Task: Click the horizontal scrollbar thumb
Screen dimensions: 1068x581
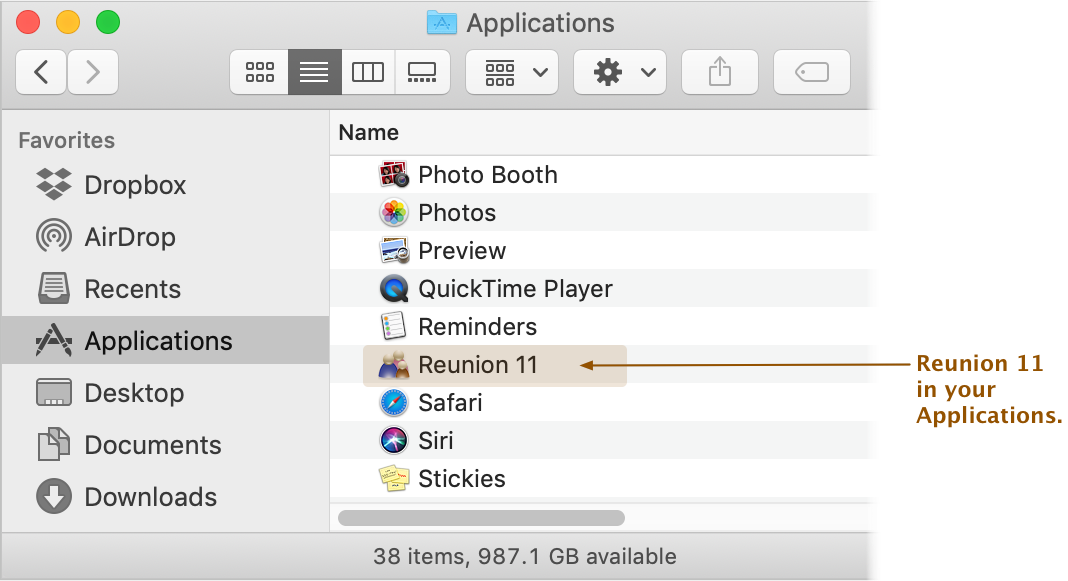Action: pyautogui.click(x=481, y=518)
